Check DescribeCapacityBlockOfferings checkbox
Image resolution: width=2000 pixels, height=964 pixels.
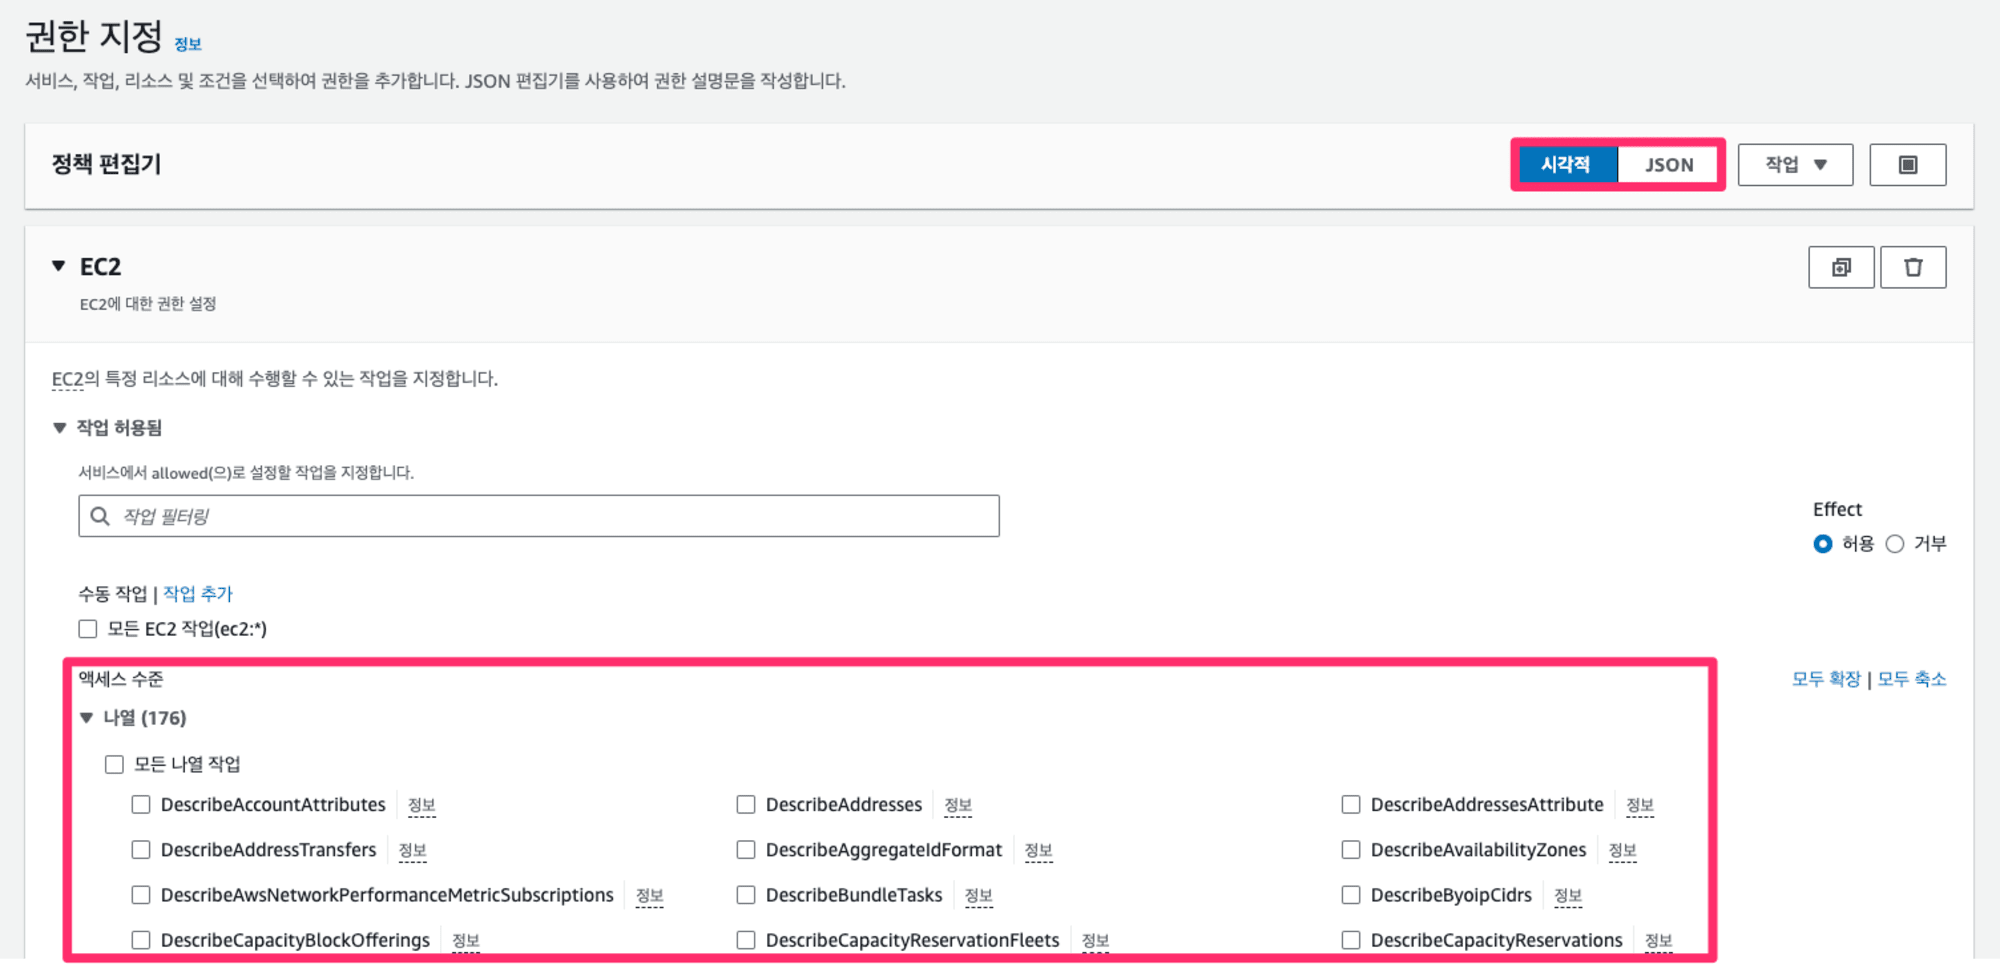[x=141, y=940]
